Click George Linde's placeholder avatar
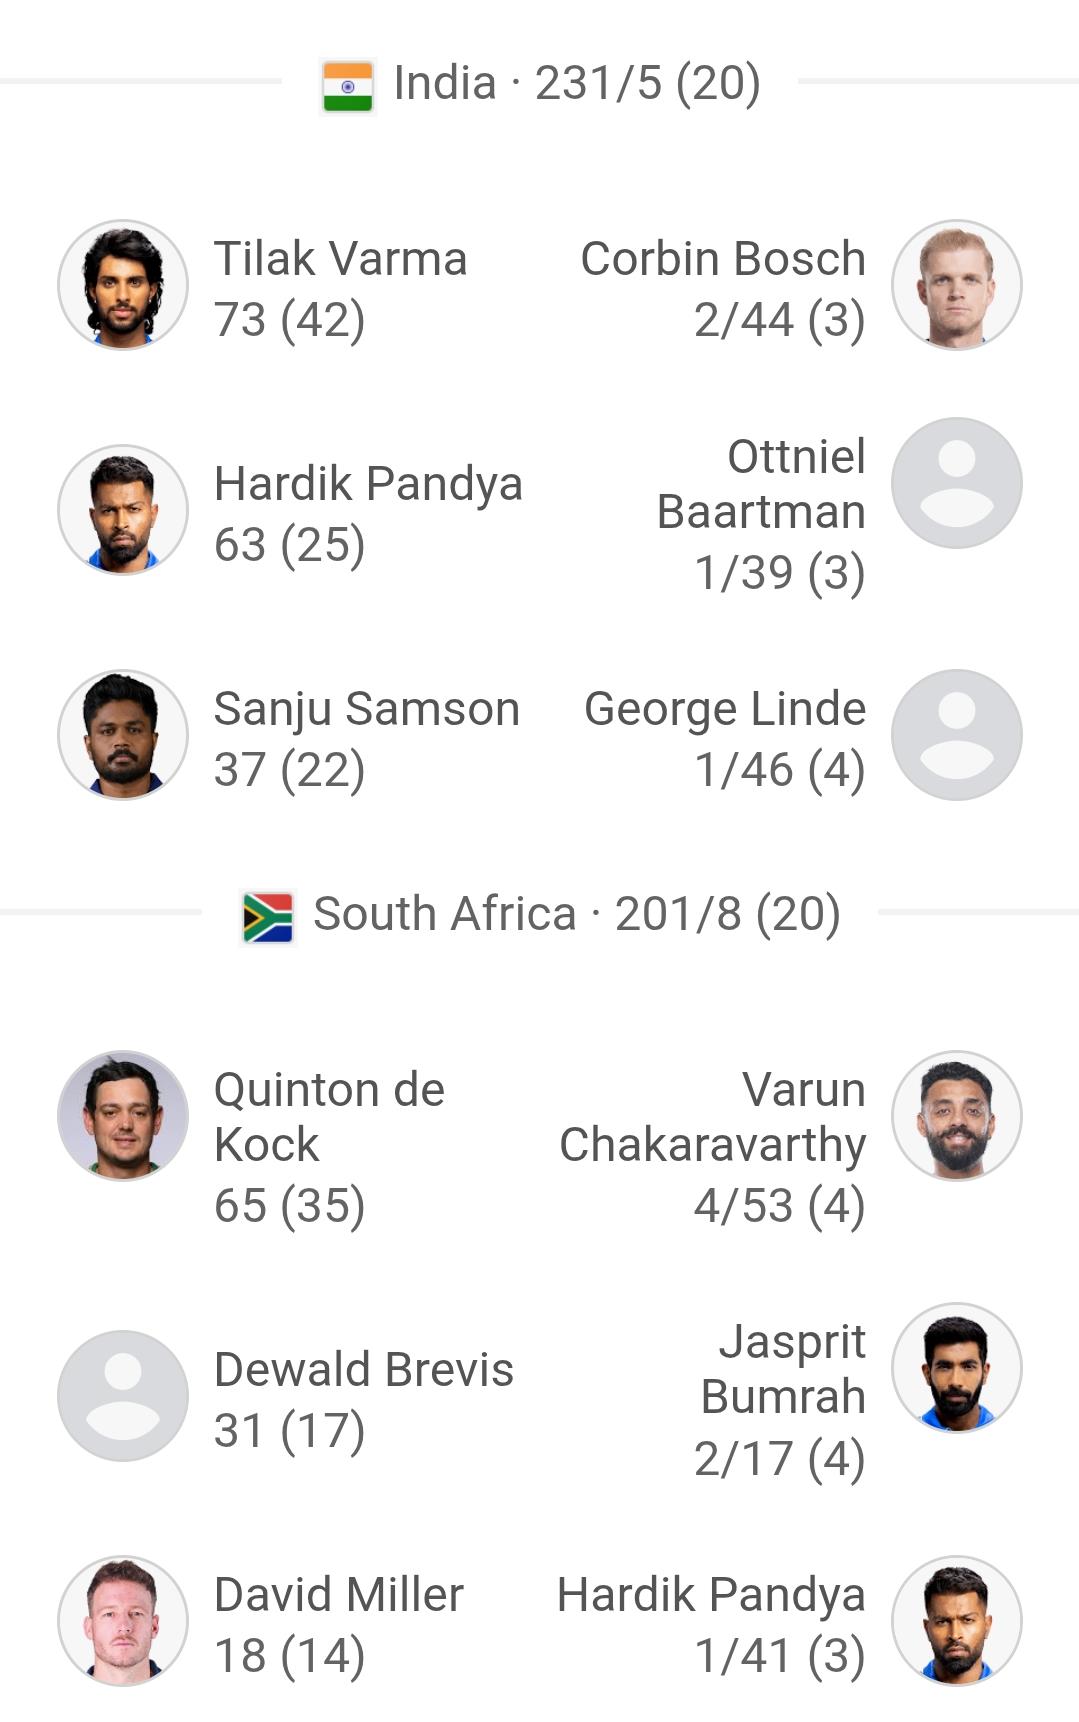Viewport: 1079px width, 1722px height. coord(956,735)
